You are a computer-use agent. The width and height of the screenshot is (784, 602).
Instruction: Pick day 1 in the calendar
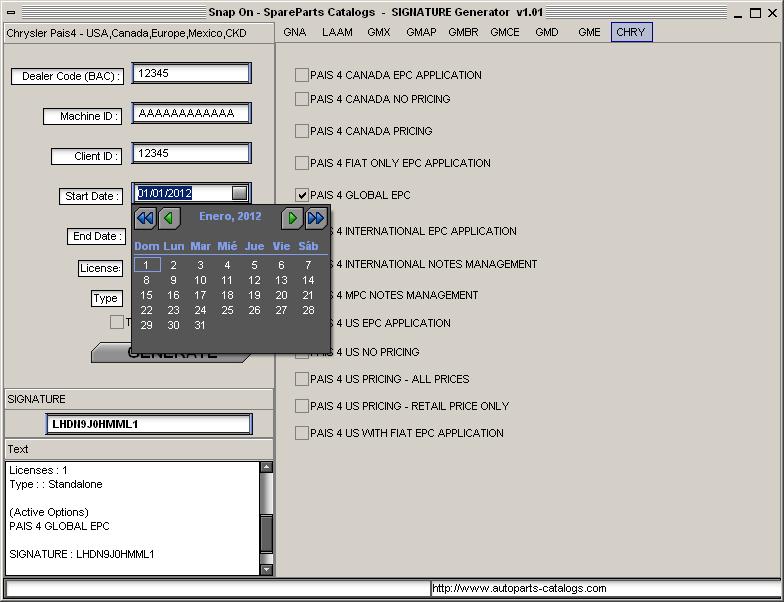coord(147,264)
